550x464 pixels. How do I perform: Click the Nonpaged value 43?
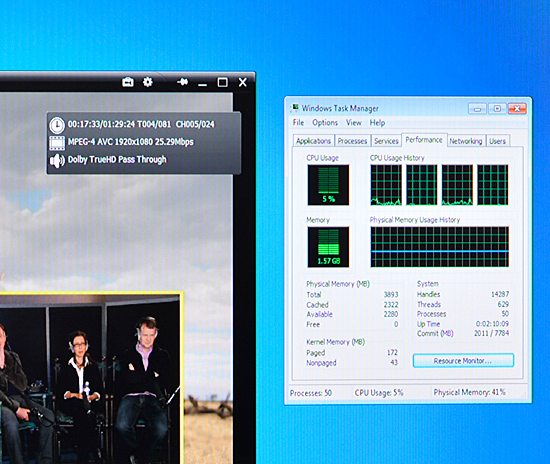(394, 362)
